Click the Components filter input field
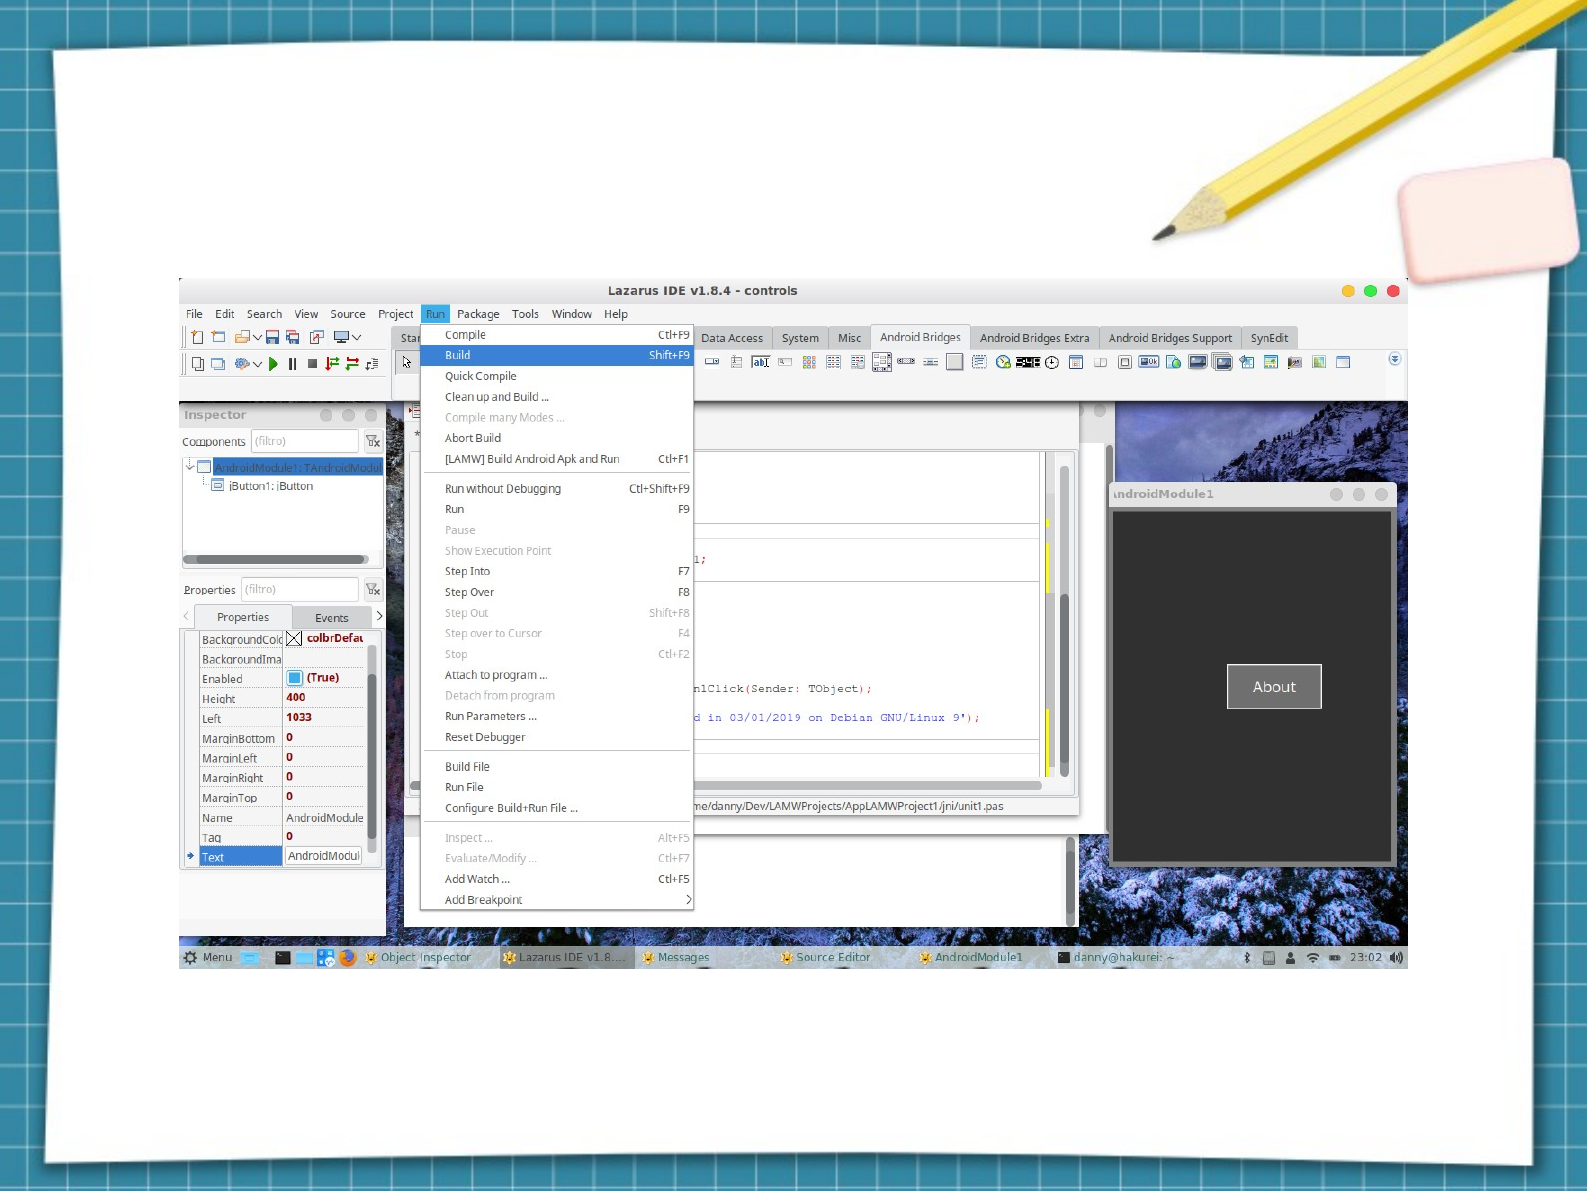Screen dimensions: 1587x1191 [x=304, y=441]
